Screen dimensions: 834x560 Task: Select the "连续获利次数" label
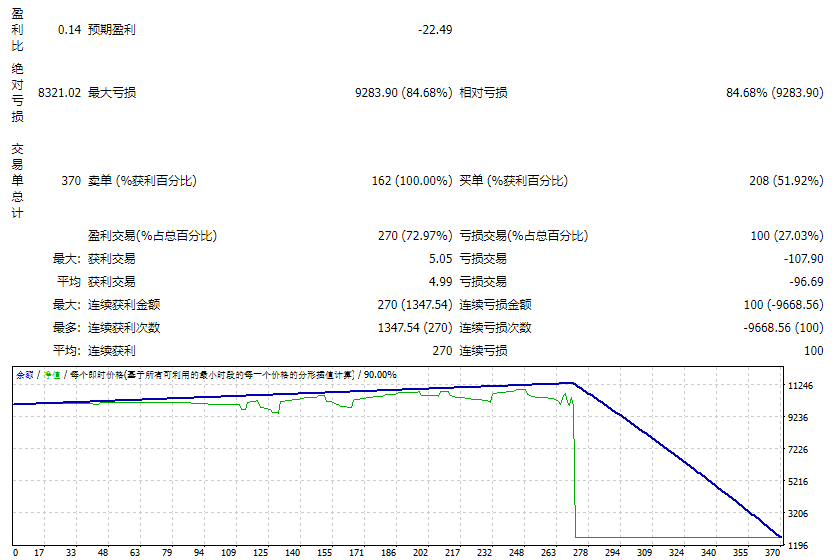[x=124, y=328]
